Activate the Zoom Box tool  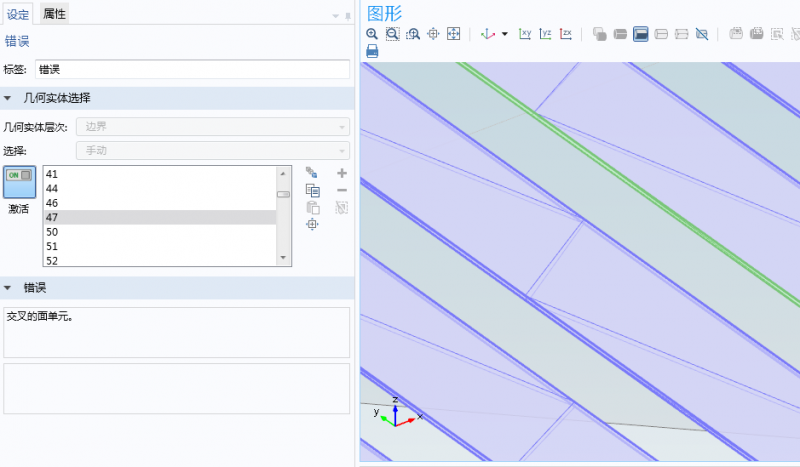pyautogui.click(x=413, y=34)
